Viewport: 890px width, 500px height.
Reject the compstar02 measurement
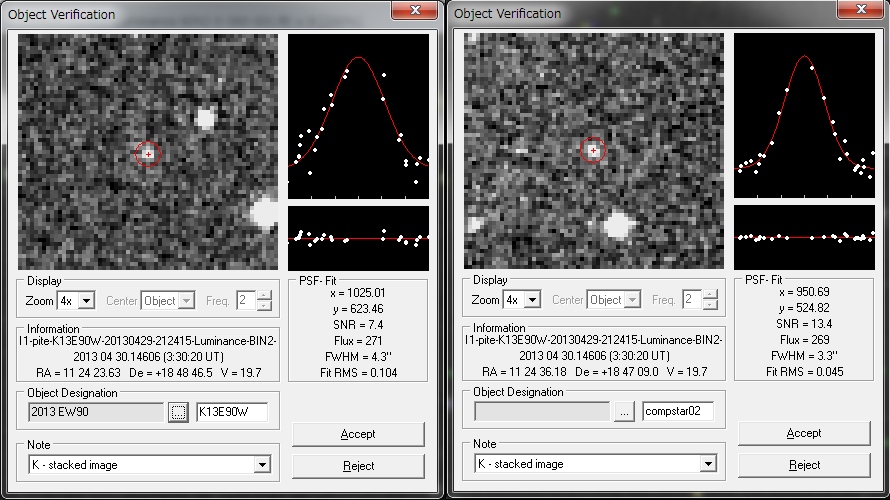804,465
